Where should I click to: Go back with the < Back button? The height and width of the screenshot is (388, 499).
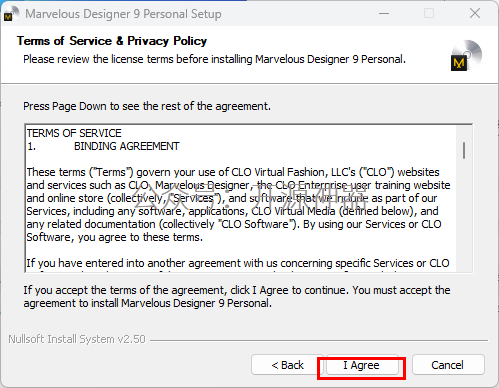[x=287, y=365]
